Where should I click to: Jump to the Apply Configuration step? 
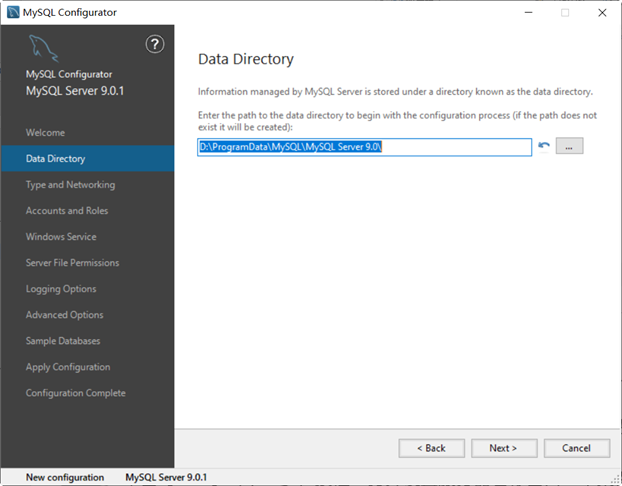(x=68, y=367)
